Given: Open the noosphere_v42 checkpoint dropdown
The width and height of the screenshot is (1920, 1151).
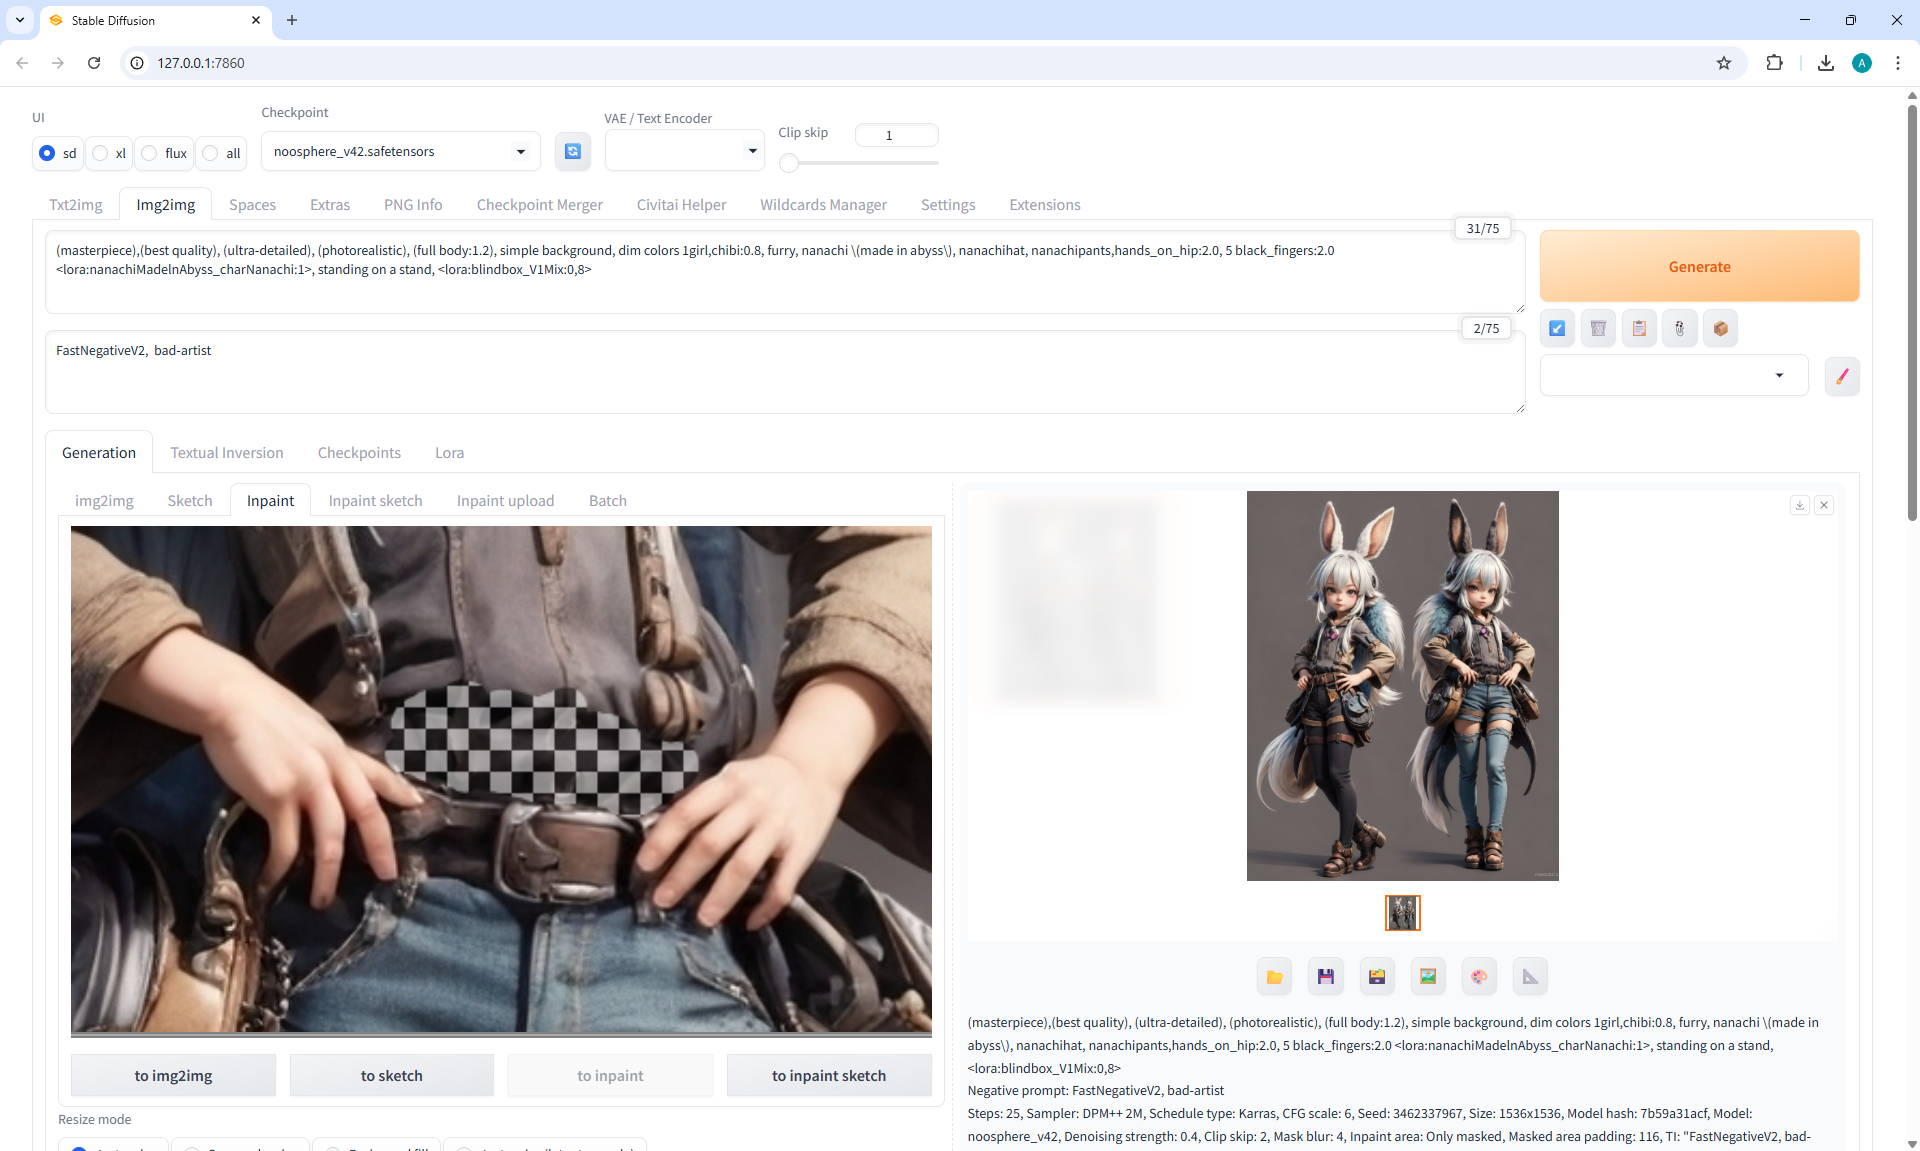Looking at the screenshot, I should [x=400, y=152].
